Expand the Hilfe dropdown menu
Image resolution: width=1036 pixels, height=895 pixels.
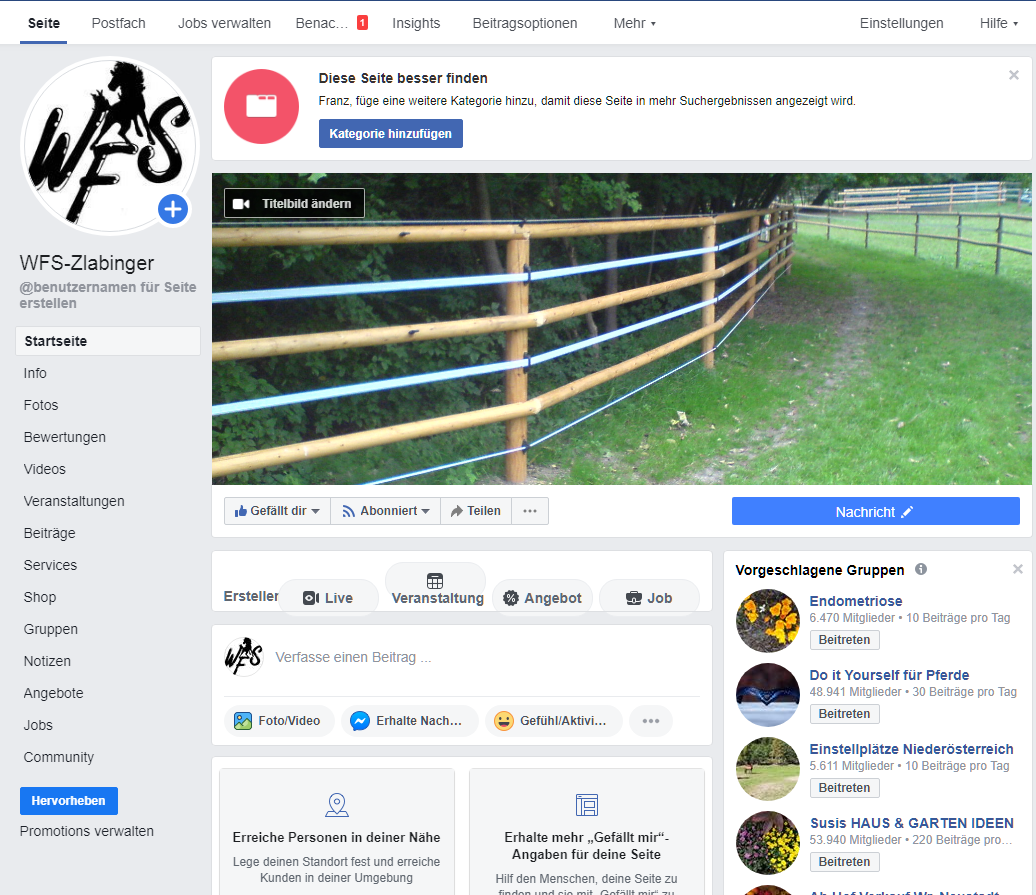(999, 23)
